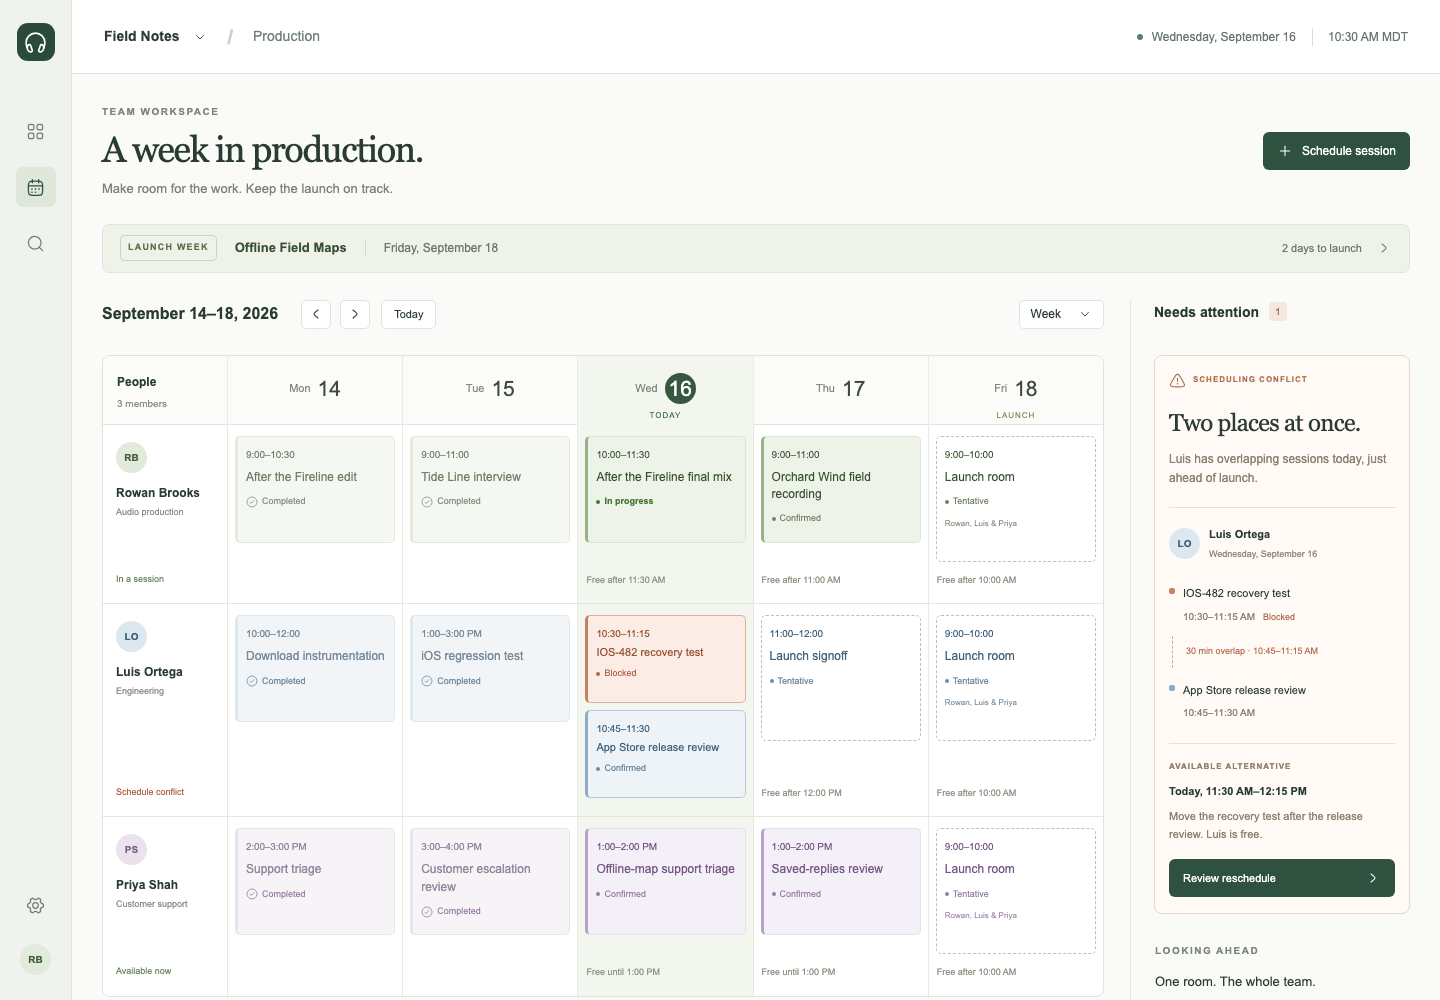Viewport: 1440px width, 1000px height.
Task: Open the headphones app logo
Action: 36,42
